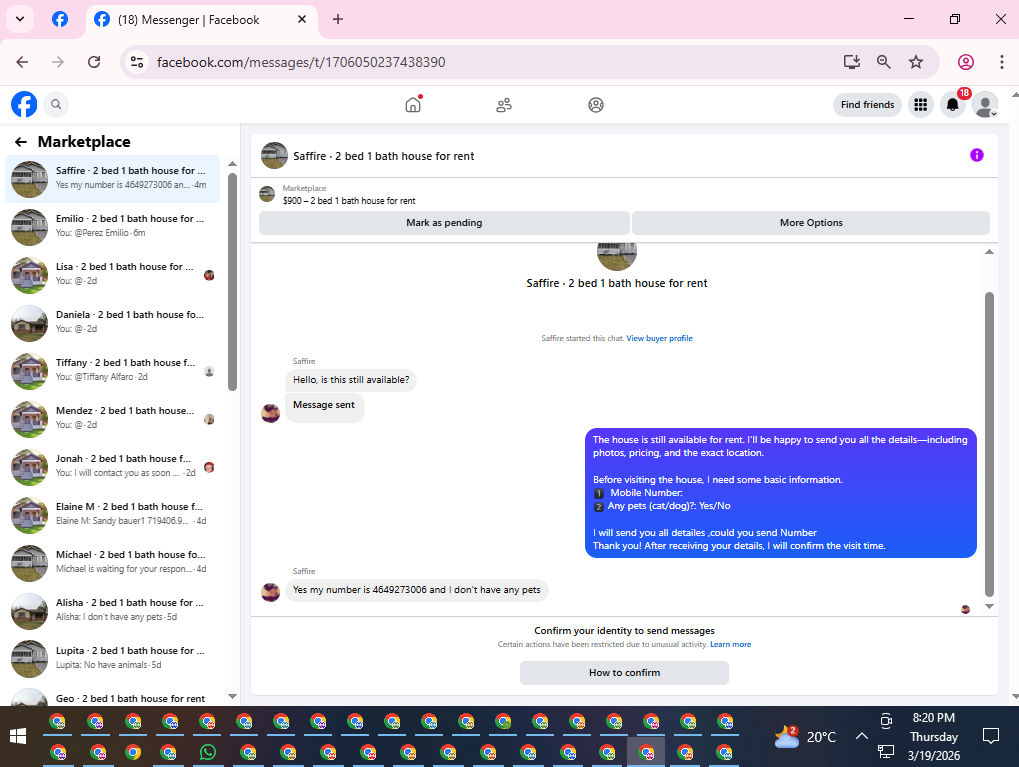Open Windows Start menu
The height and width of the screenshot is (767, 1019).
pos(18,736)
